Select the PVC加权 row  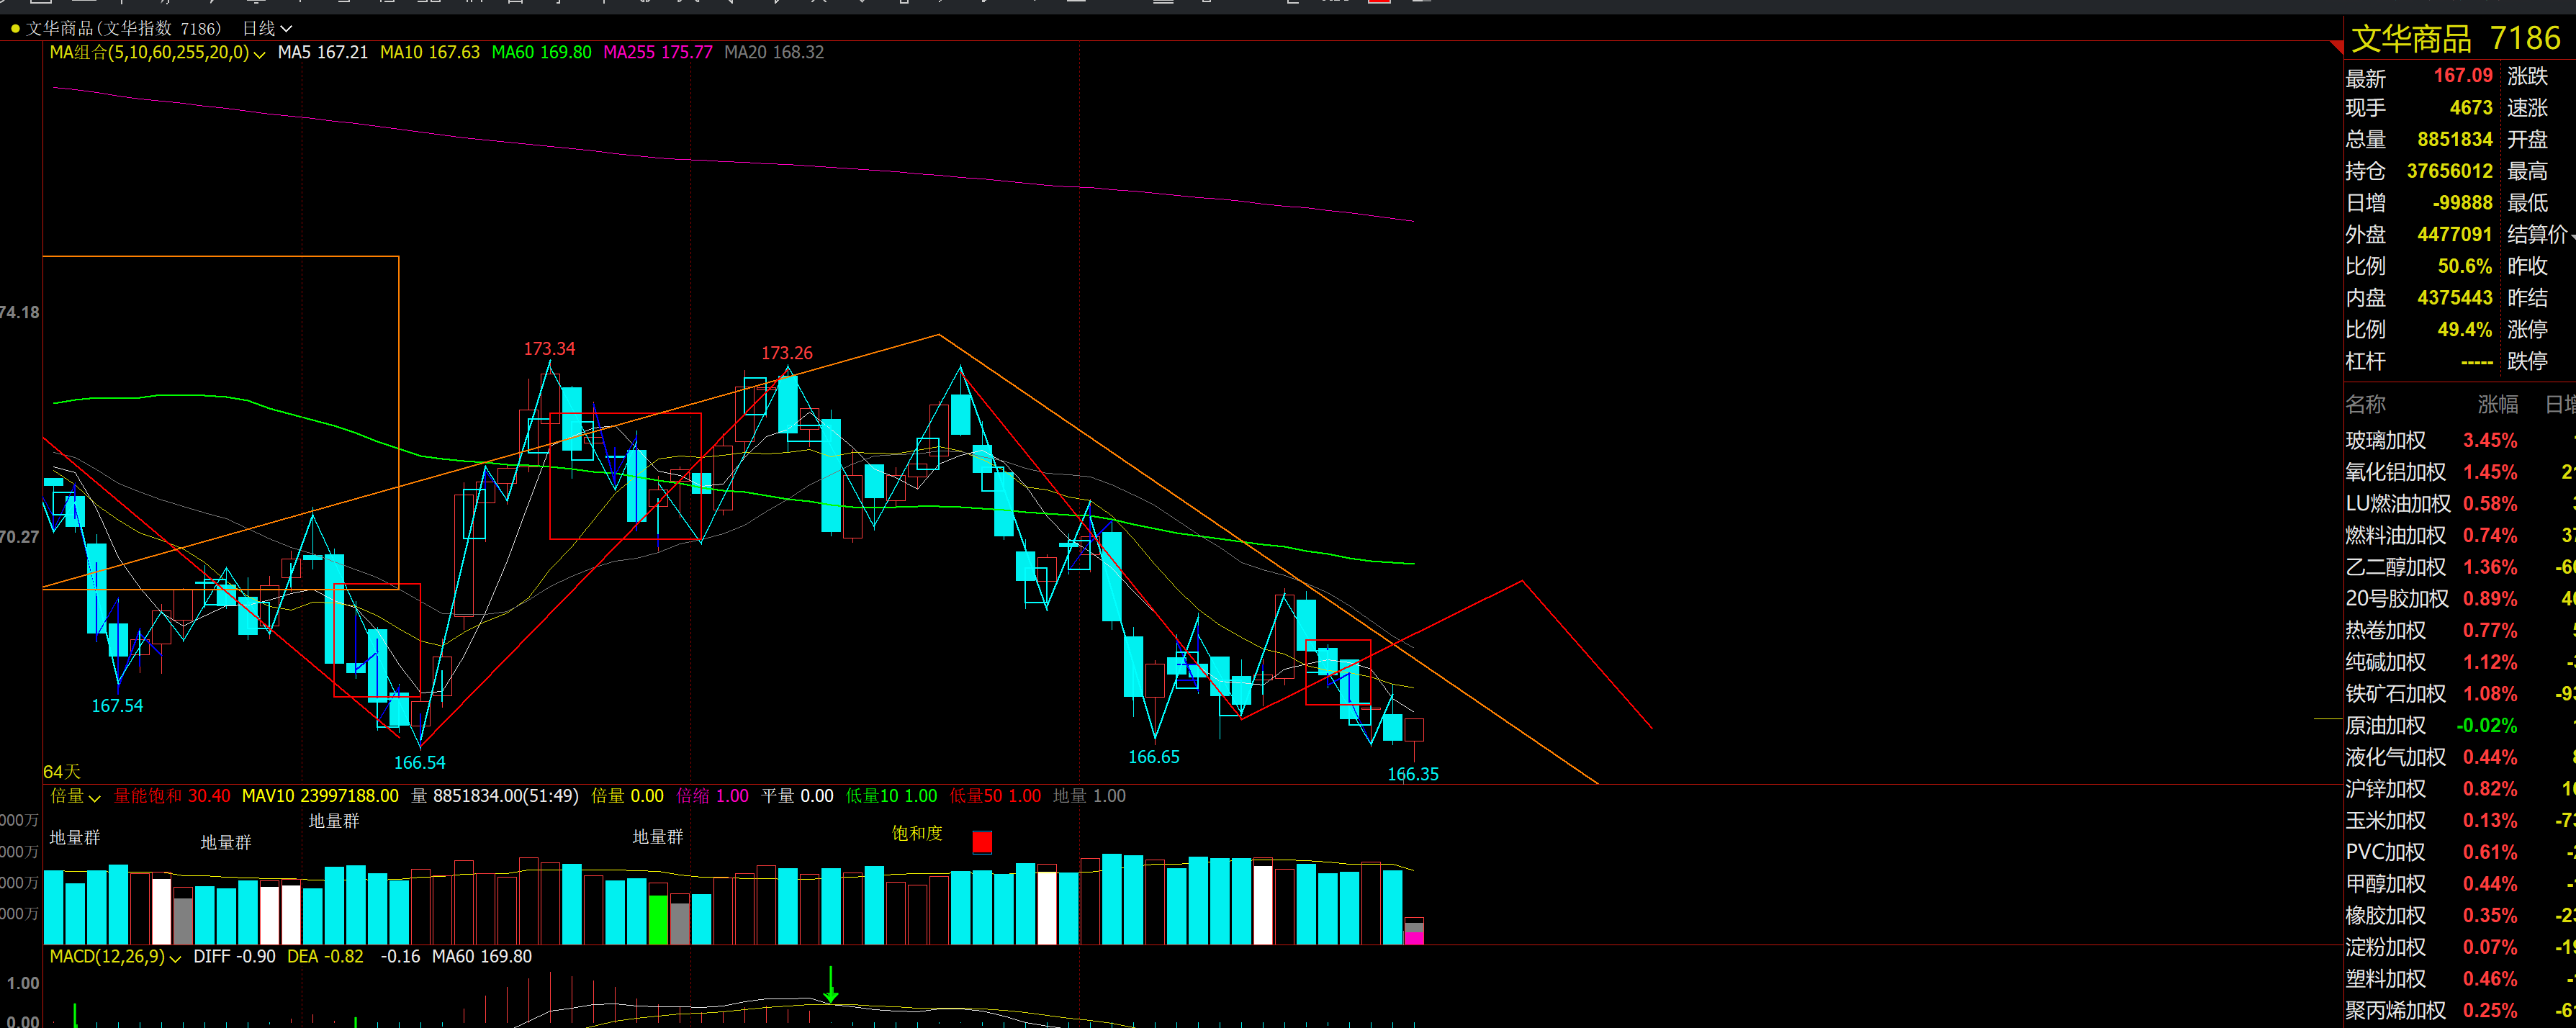click(x=2460, y=852)
